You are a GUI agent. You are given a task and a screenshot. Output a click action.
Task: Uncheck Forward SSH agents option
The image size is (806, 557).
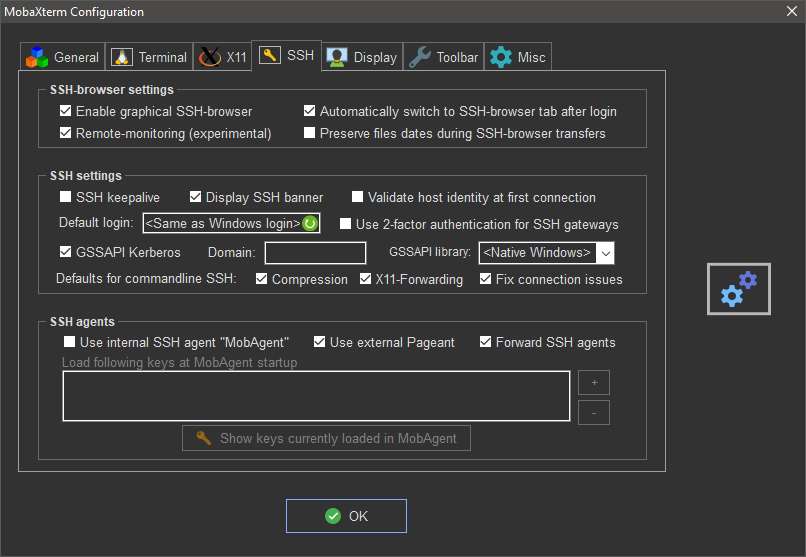pyautogui.click(x=486, y=342)
